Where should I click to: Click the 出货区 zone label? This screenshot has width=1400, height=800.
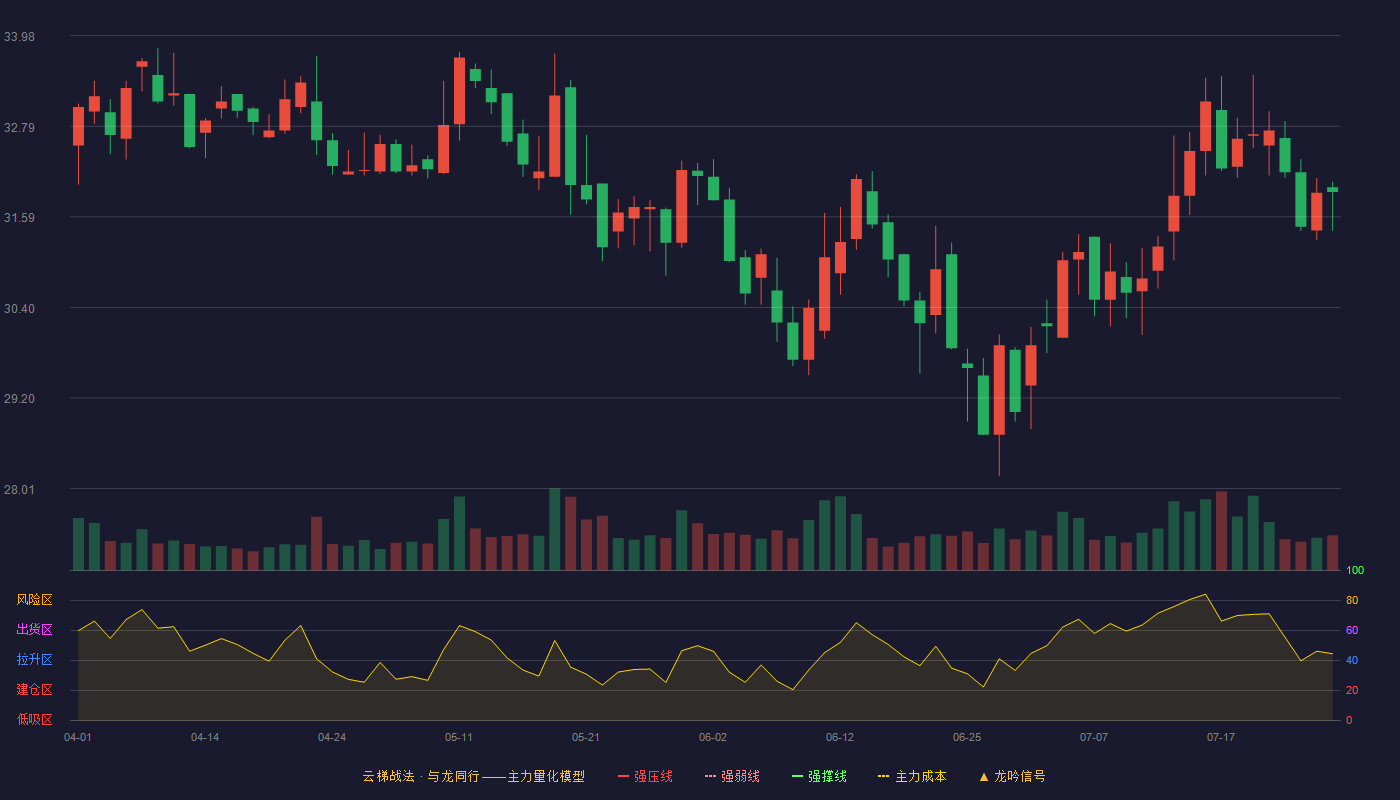point(34,630)
